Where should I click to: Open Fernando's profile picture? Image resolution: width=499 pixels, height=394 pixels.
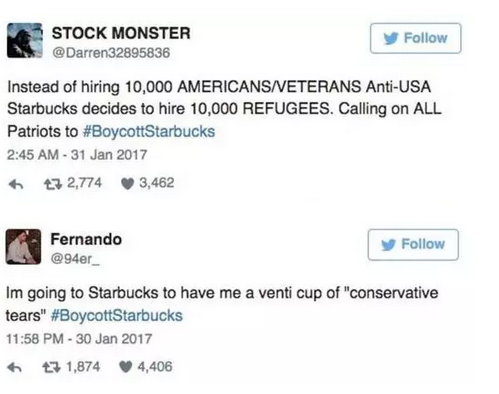coord(23,247)
